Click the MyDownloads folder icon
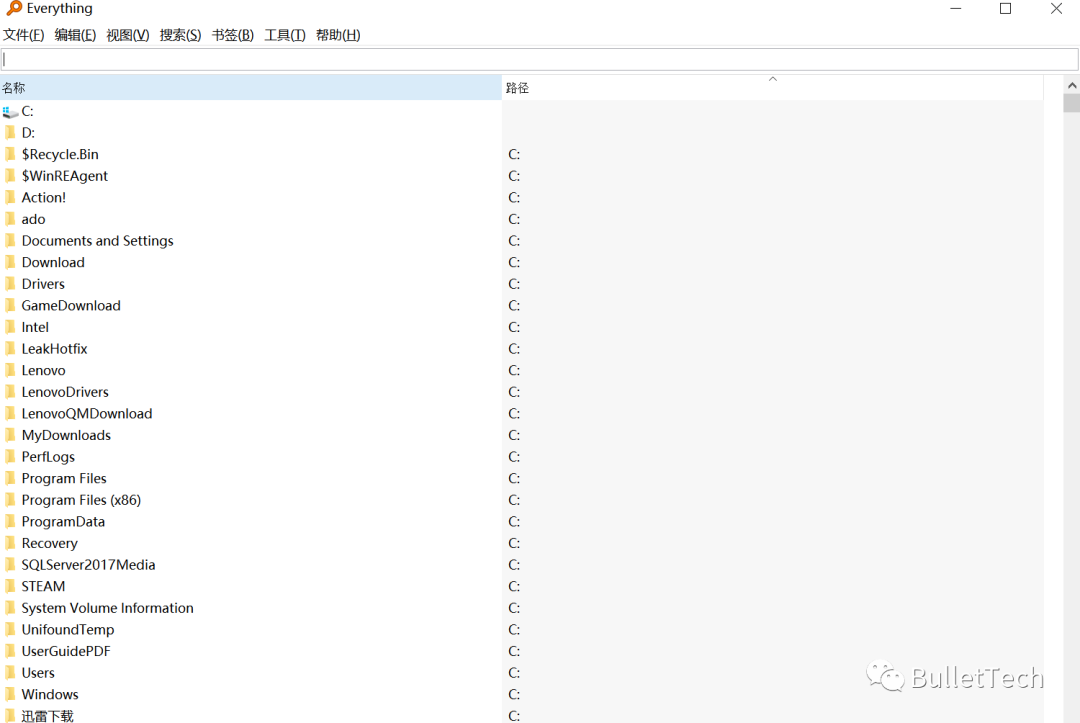Viewport: 1080px width, 723px height. click(10, 434)
